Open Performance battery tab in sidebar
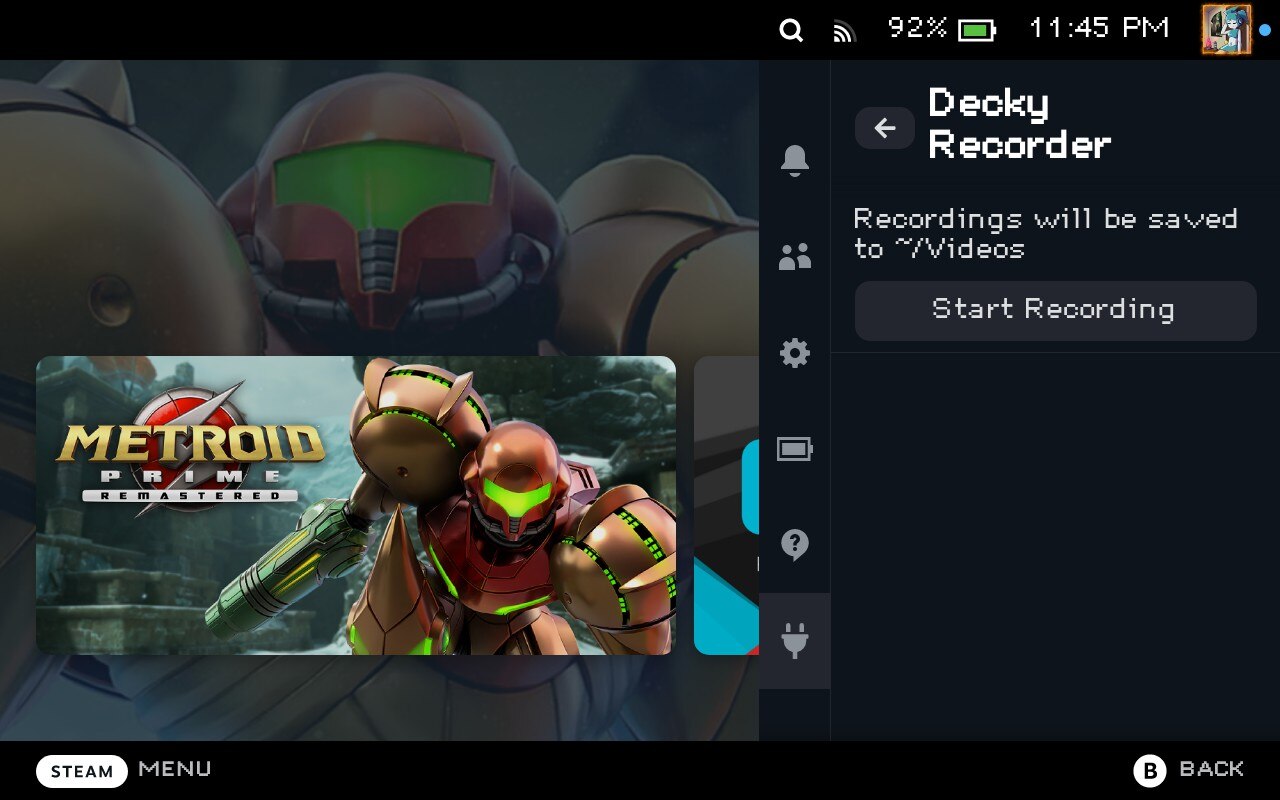Image resolution: width=1280 pixels, height=800 pixels. 795,449
